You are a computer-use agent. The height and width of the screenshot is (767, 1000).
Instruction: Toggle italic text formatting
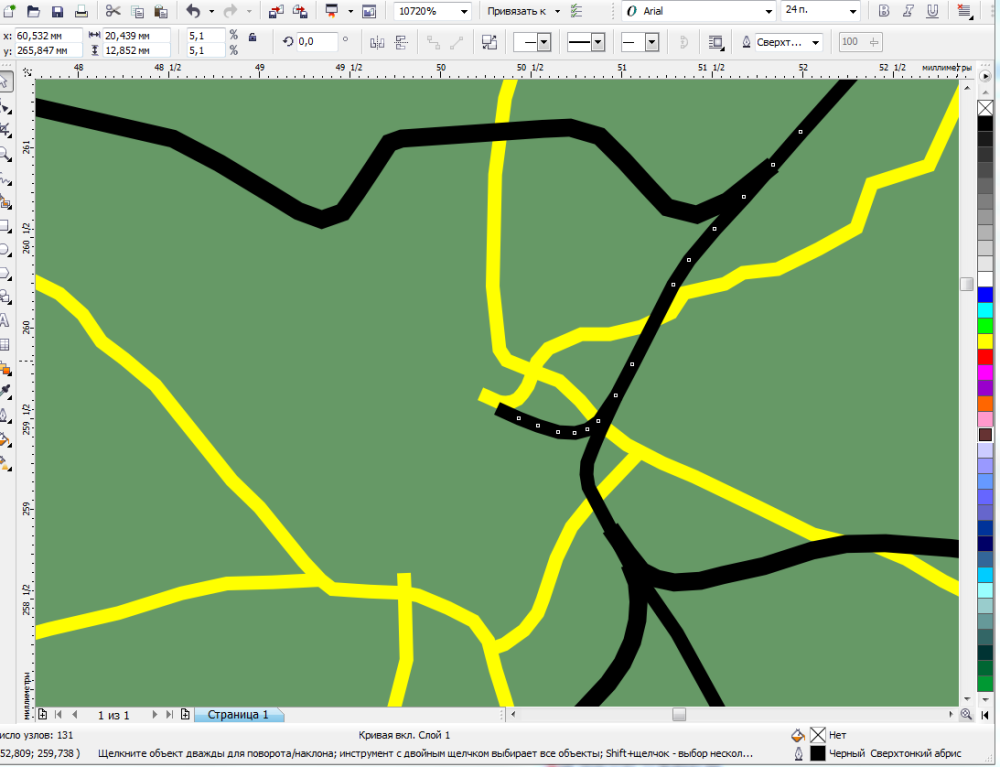[x=908, y=11]
